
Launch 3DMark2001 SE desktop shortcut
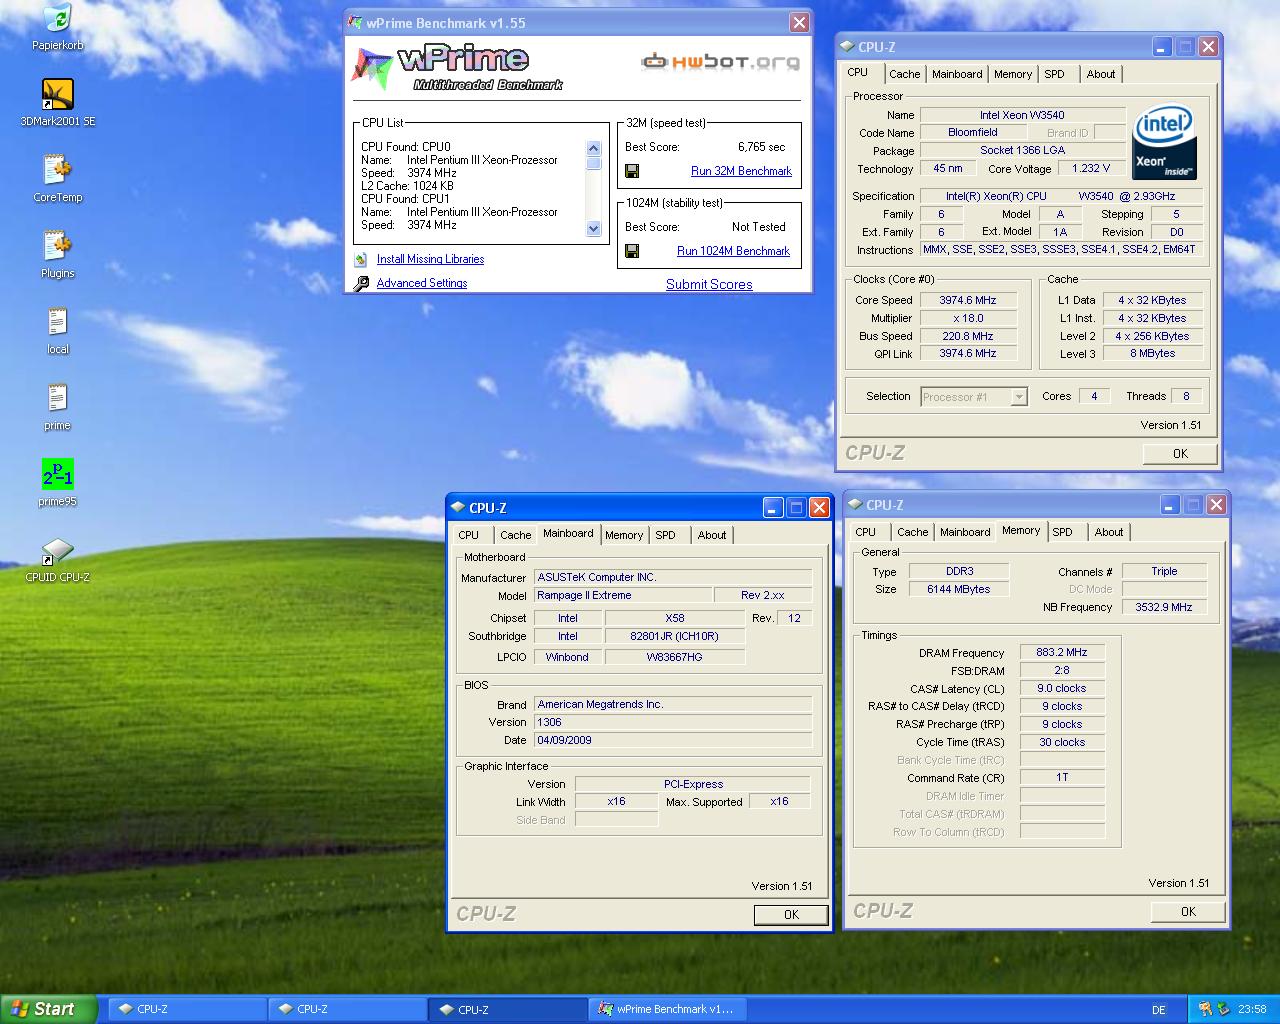pos(57,103)
